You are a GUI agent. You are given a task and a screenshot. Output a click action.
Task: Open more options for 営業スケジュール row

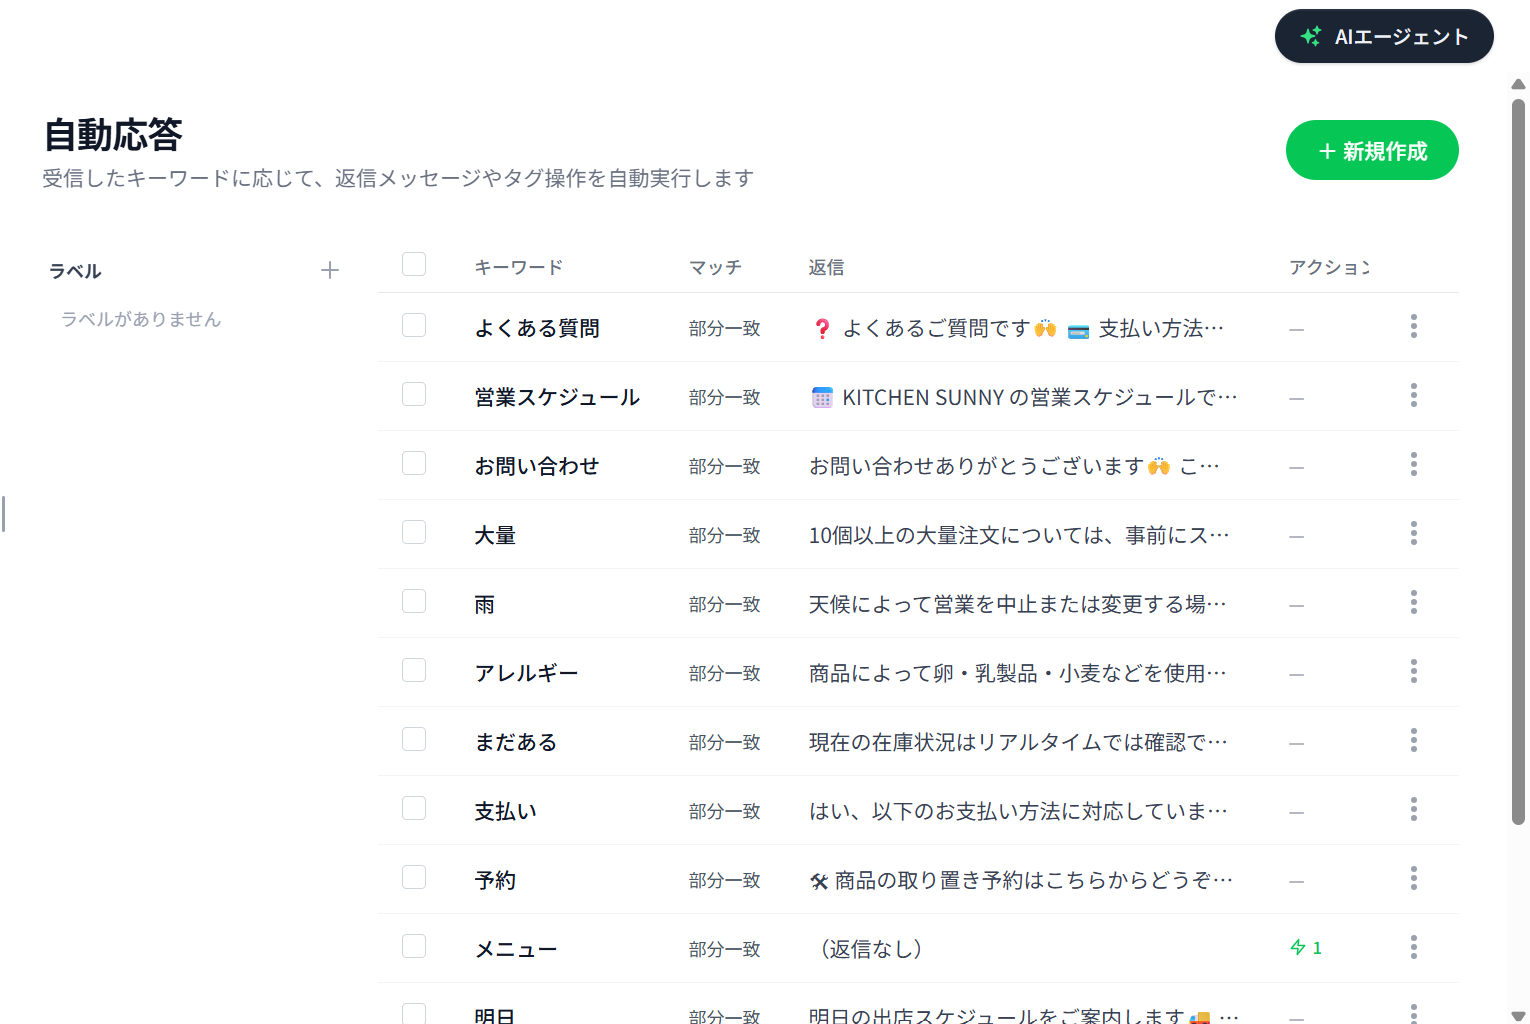pos(1414,395)
